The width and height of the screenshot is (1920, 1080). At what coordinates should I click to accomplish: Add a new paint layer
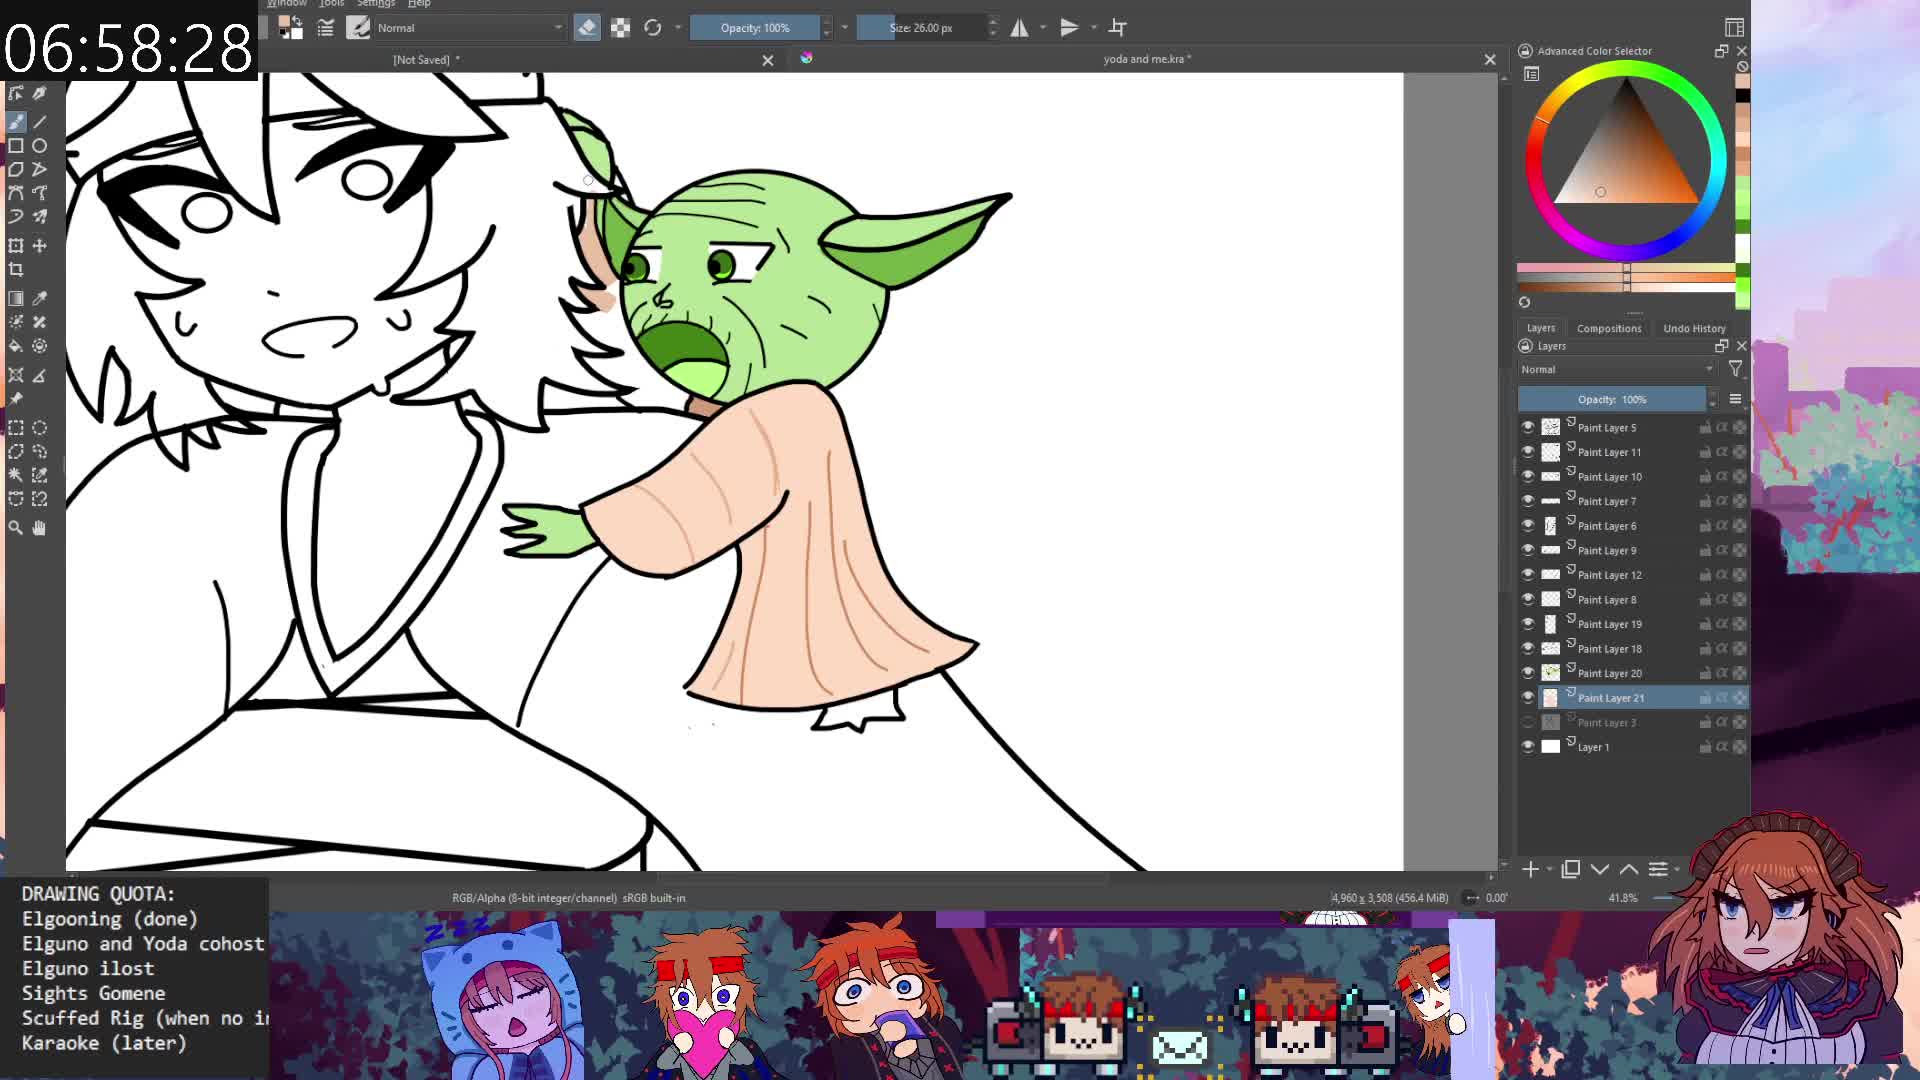click(1530, 870)
